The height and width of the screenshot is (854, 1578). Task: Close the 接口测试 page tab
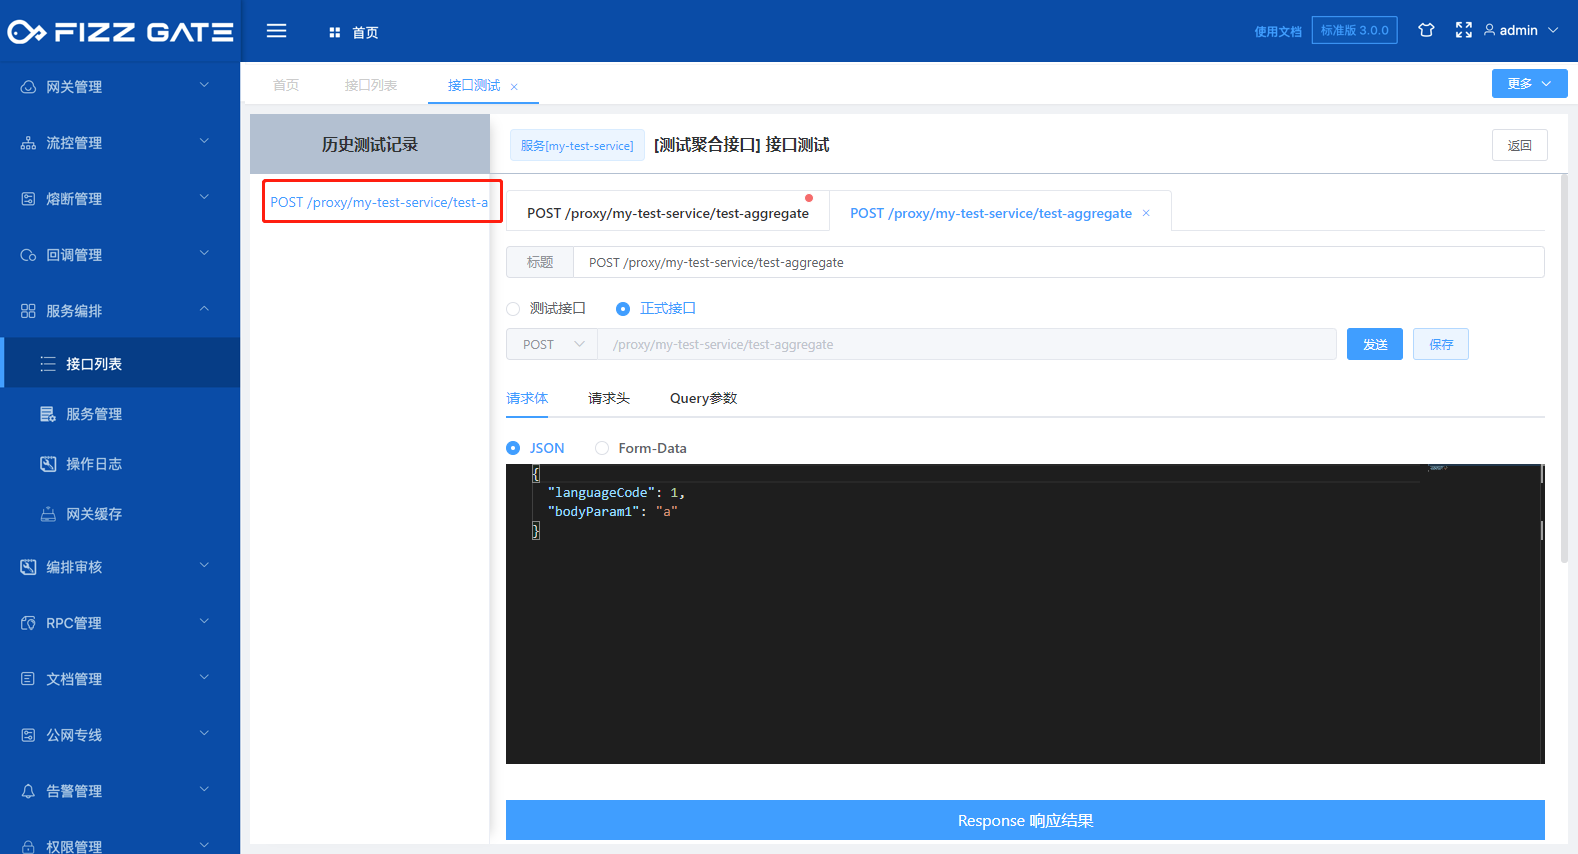pyautogui.click(x=514, y=87)
